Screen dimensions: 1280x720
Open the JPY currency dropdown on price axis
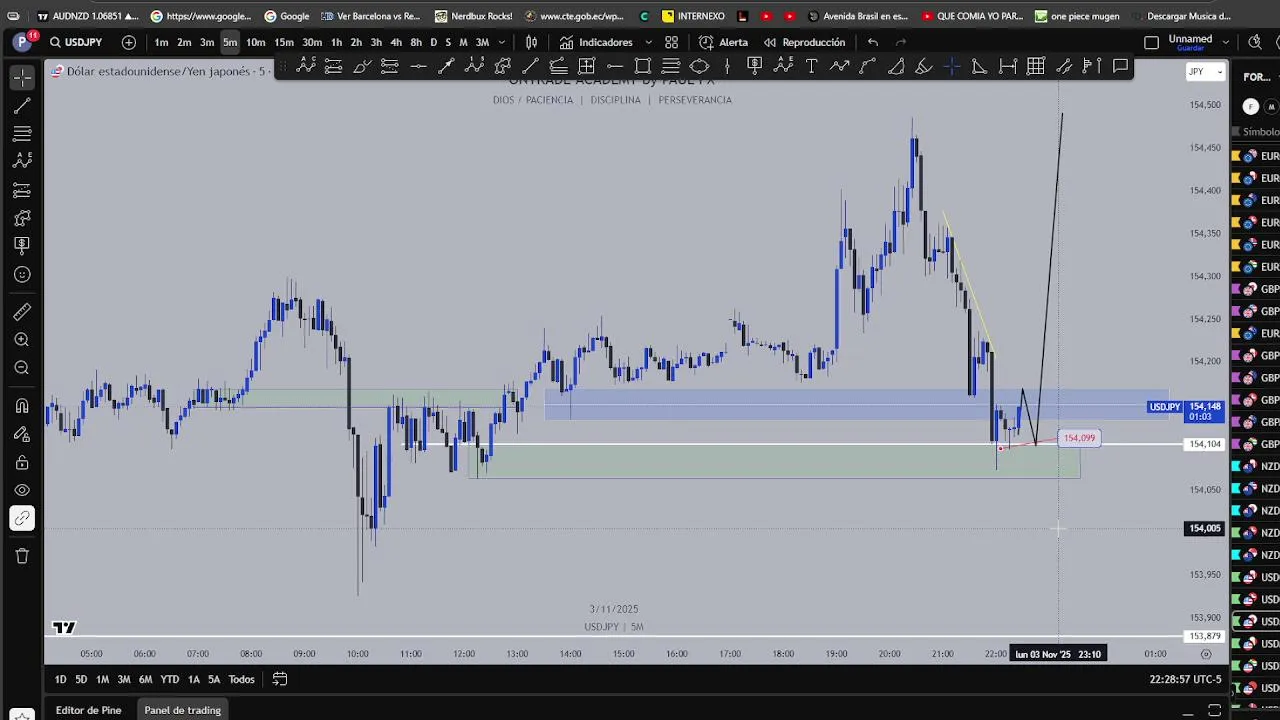point(1205,72)
